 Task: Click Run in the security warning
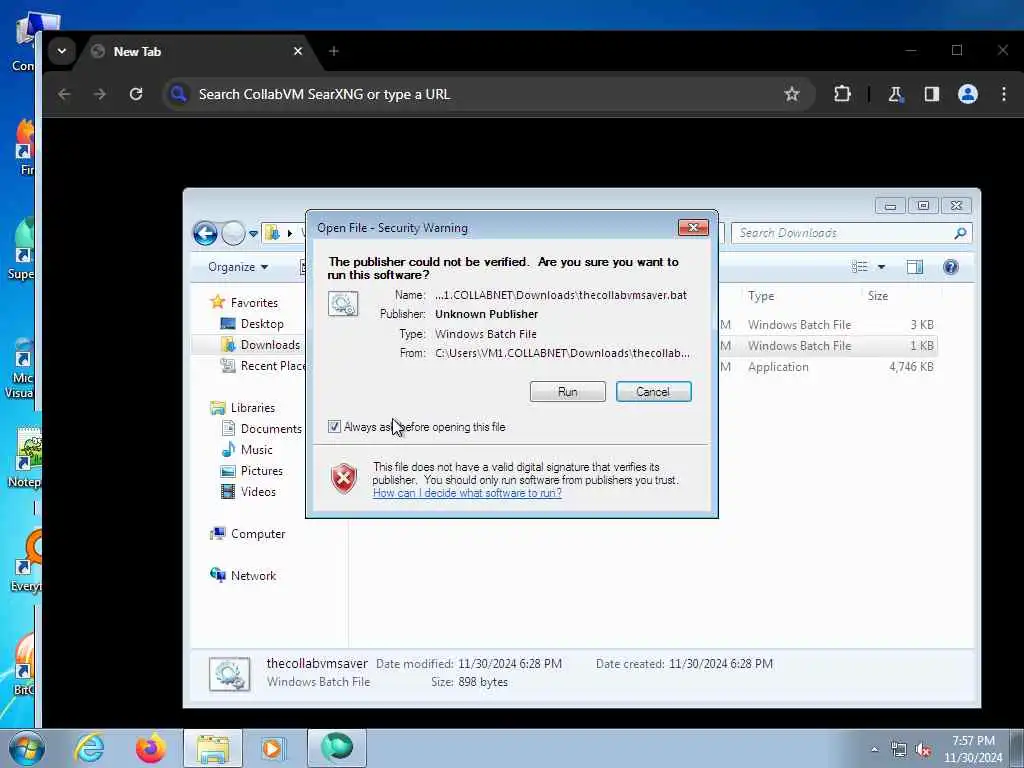pyautogui.click(x=568, y=392)
